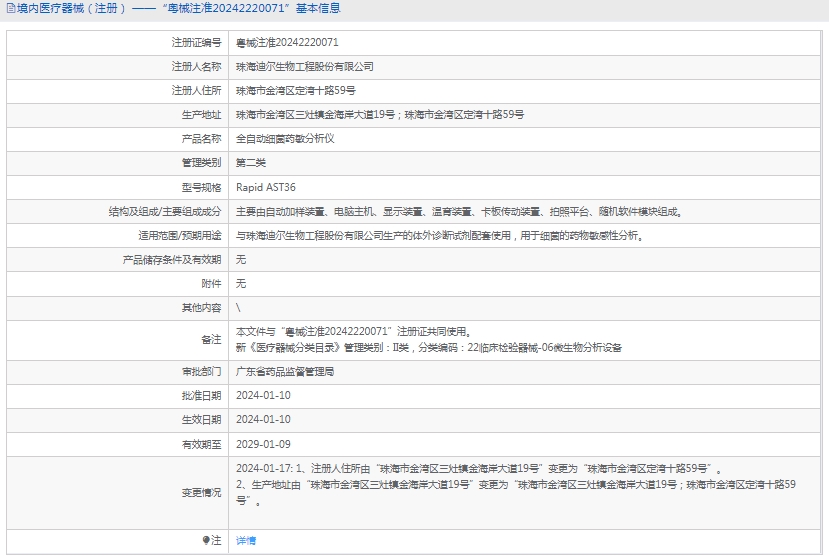Open the 详情 details link
Image resolution: width=829 pixels, height=557 pixels.
(x=246, y=540)
